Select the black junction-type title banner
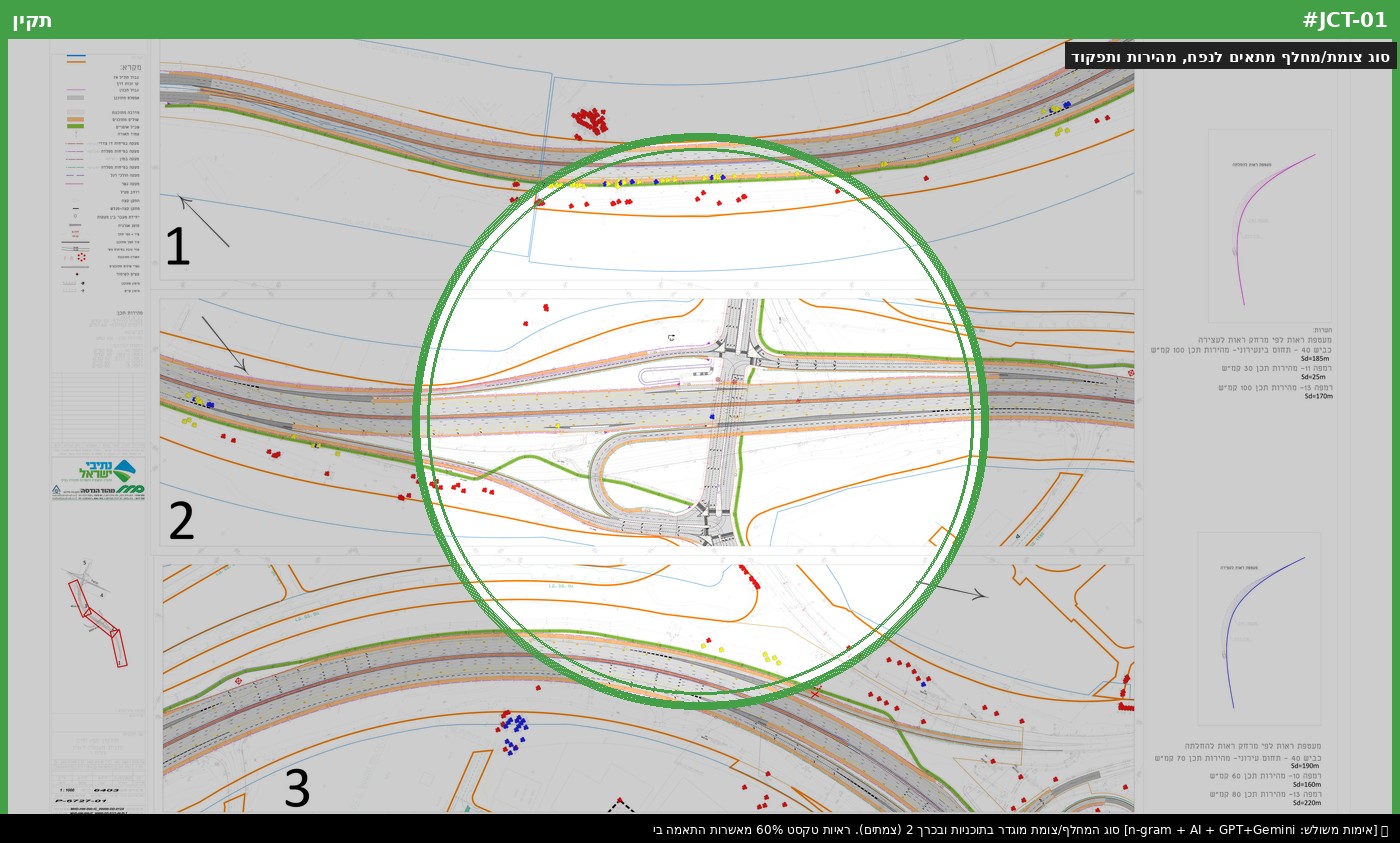The image size is (1400, 843). pyautogui.click(x=1230, y=57)
